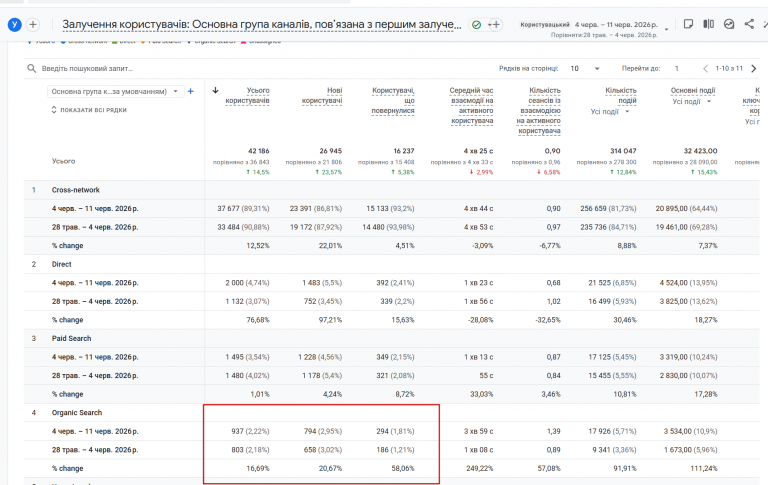Click the Перейти до page number field
The width and height of the screenshot is (768, 485).
(x=677, y=69)
